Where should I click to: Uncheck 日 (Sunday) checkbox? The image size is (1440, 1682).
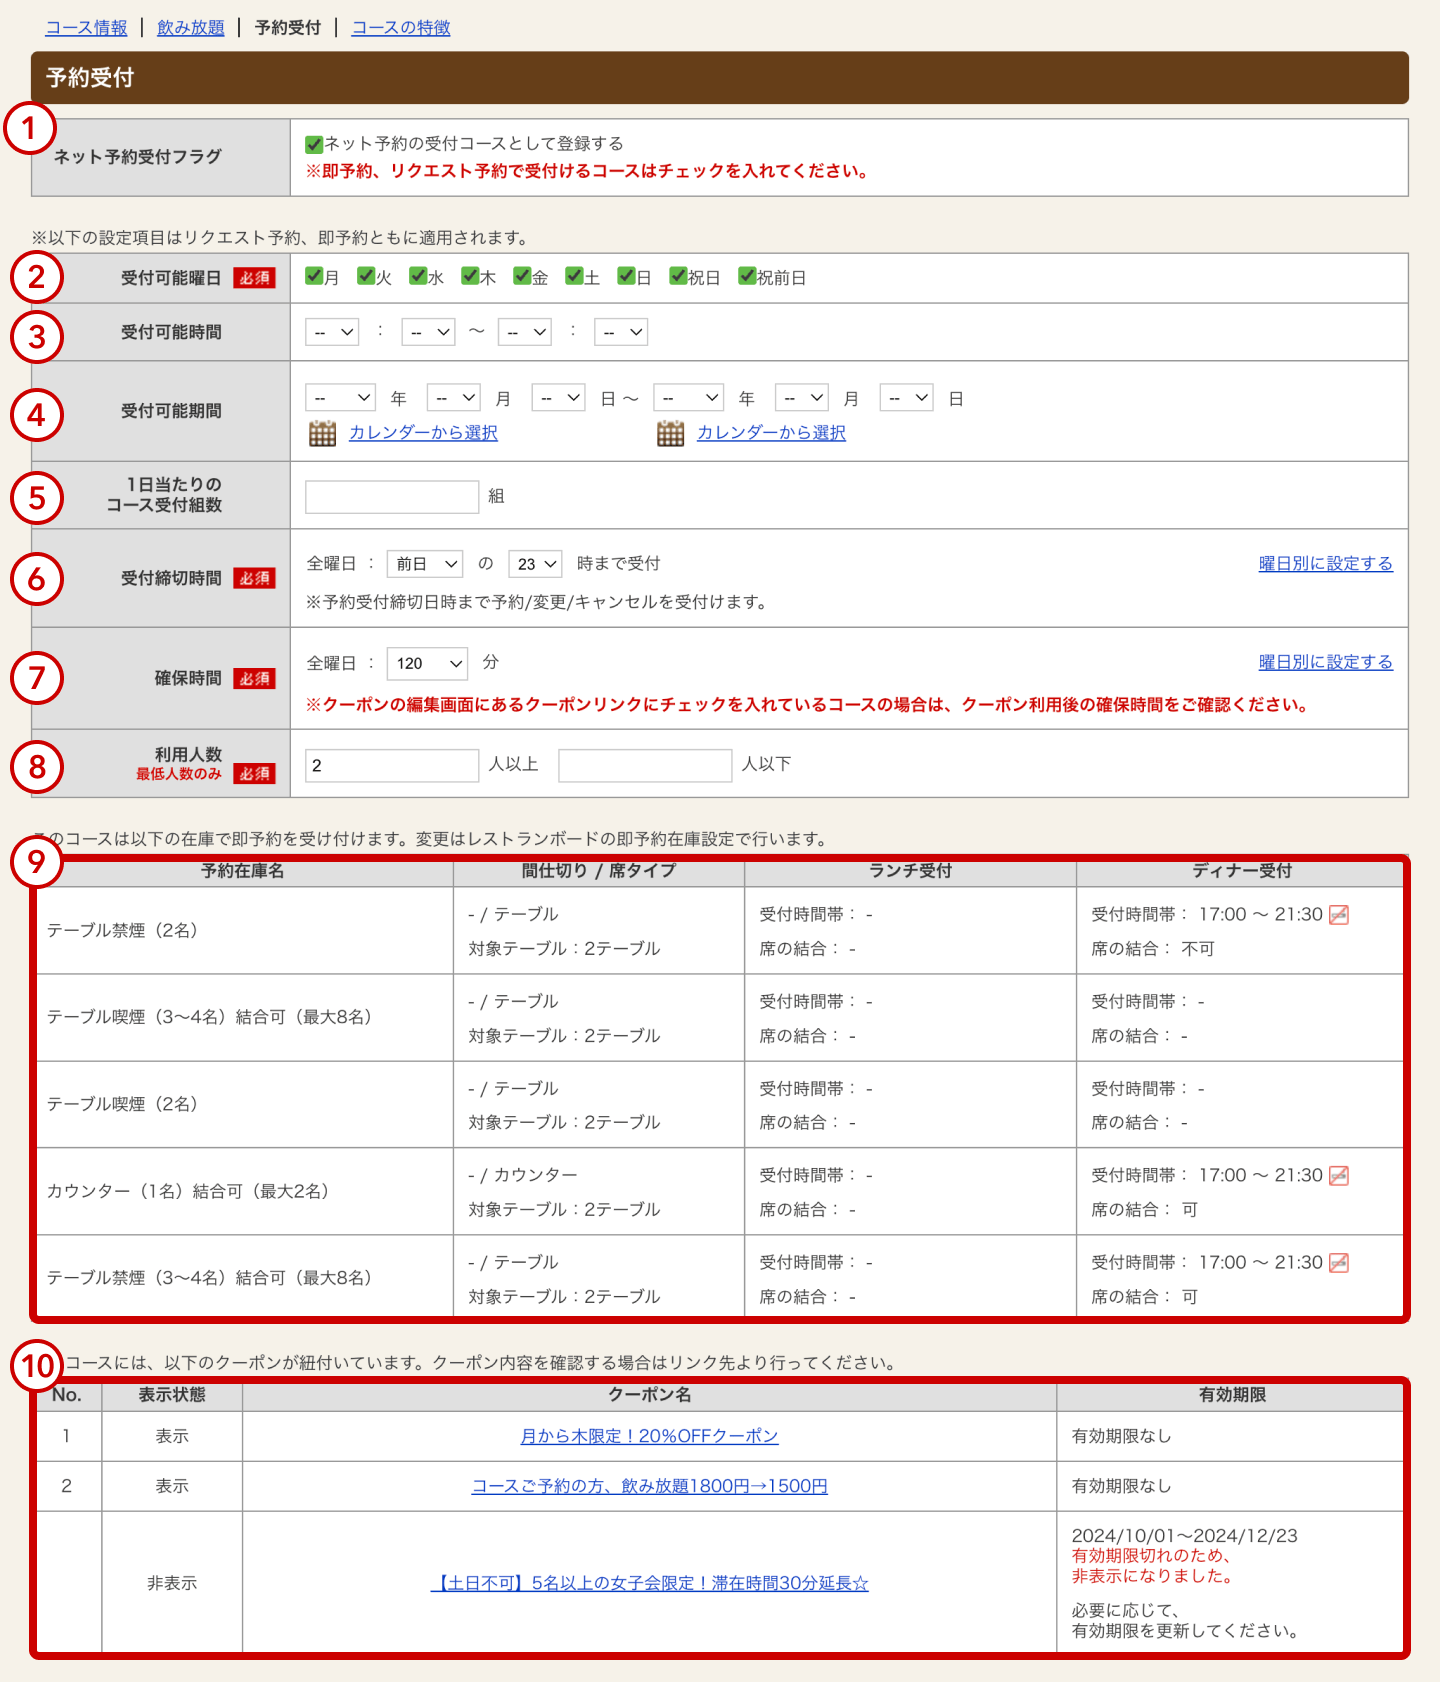coord(626,276)
